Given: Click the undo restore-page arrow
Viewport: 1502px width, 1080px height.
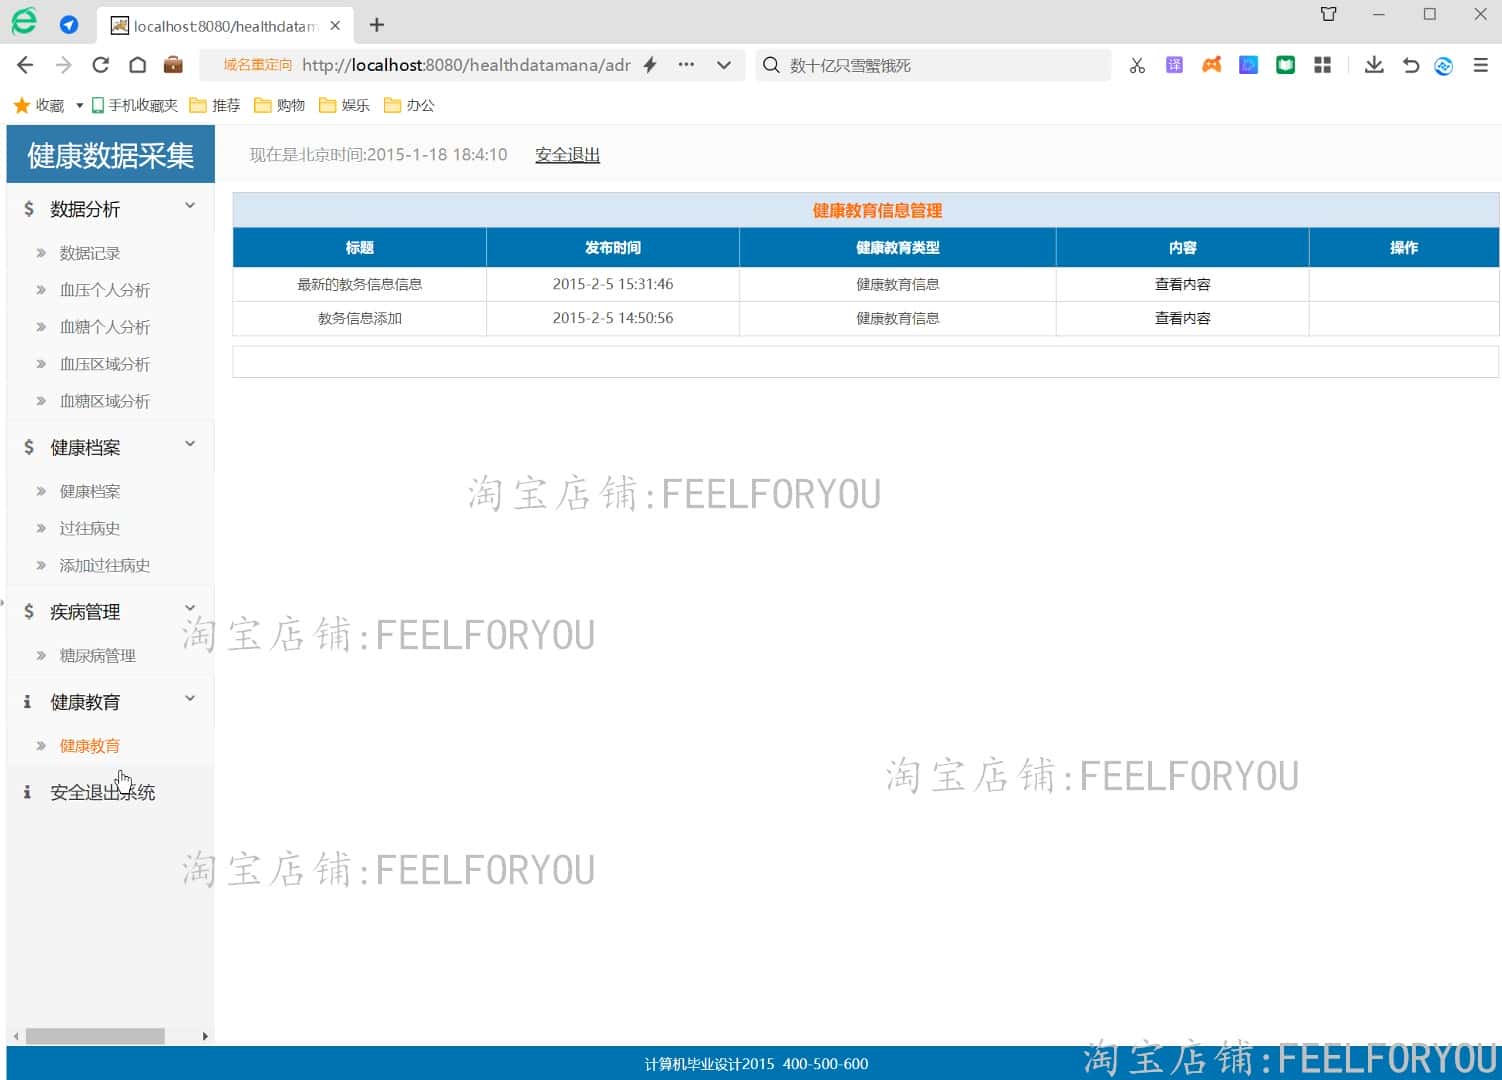Looking at the screenshot, I should click(1410, 65).
